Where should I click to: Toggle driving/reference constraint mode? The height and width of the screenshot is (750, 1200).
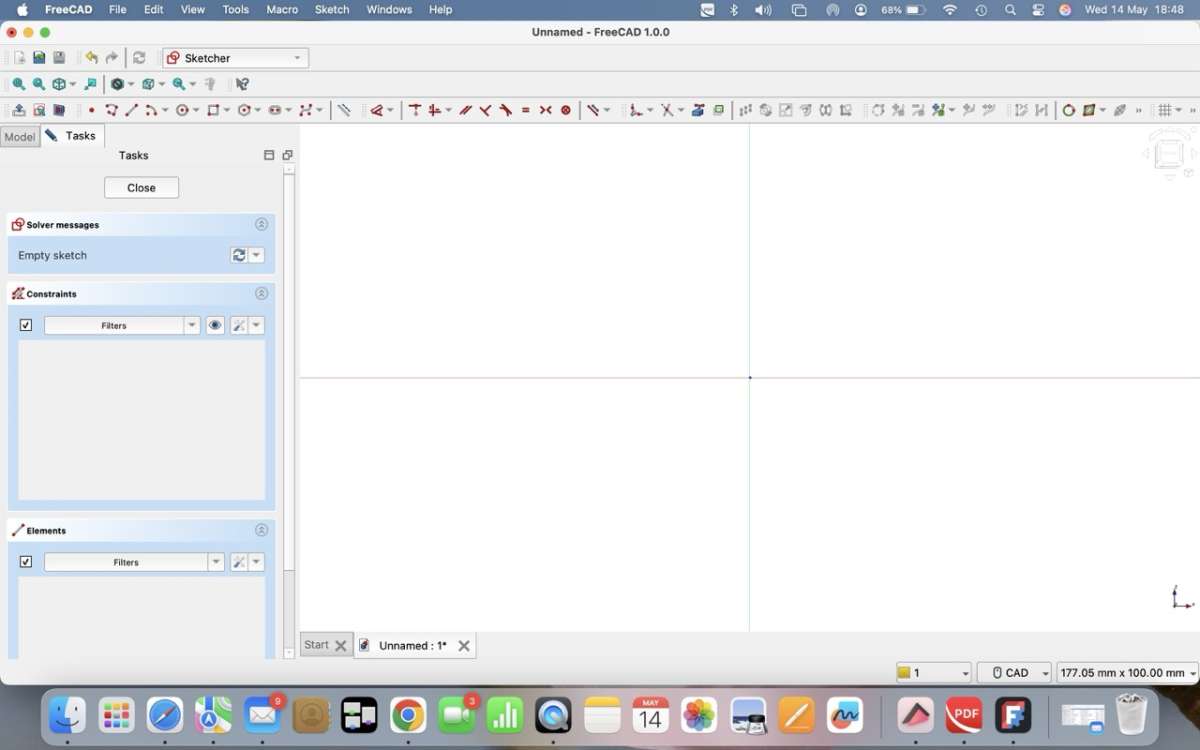[x=592, y=110]
